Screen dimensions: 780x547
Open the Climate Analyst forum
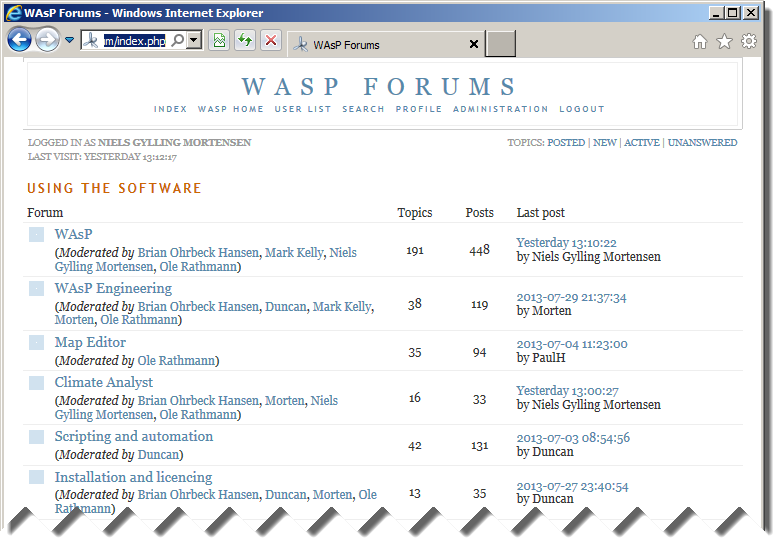click(103, 382)
